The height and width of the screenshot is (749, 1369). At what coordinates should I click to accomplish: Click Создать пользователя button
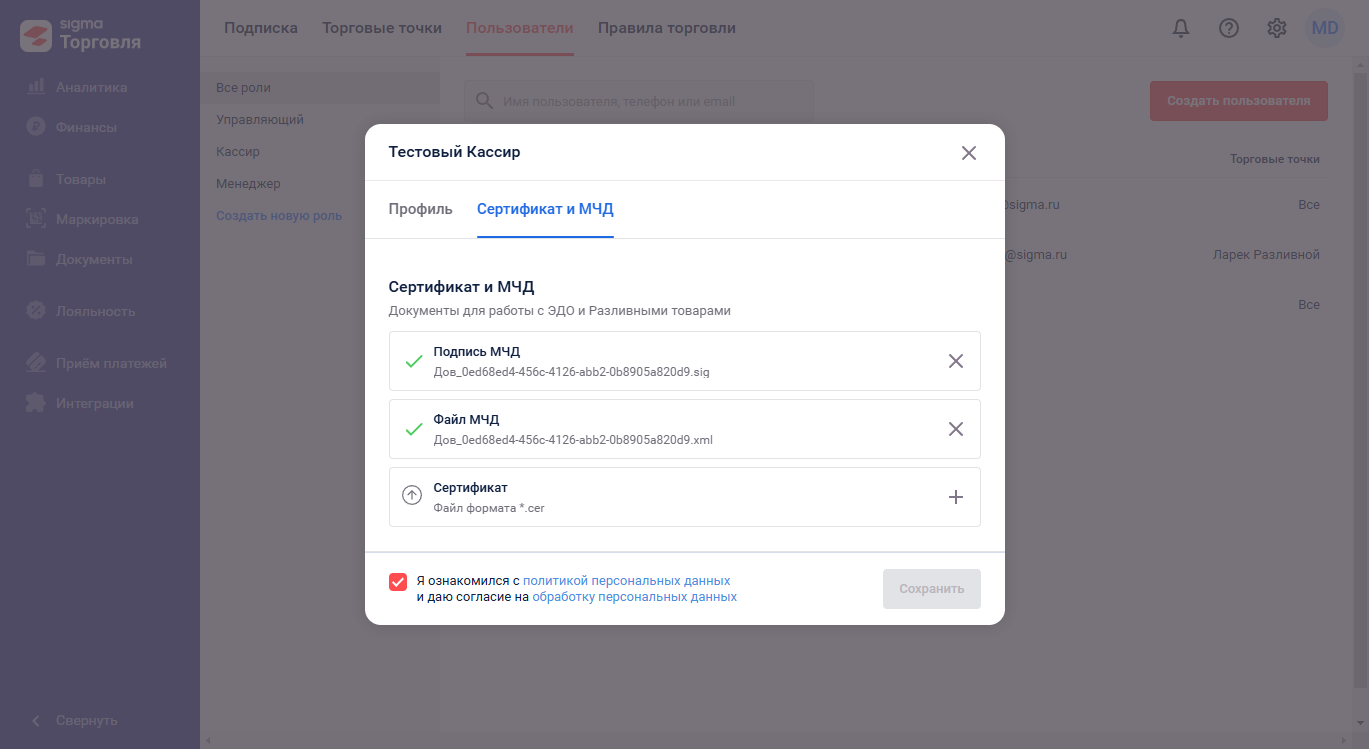(x=1239, y=101)
